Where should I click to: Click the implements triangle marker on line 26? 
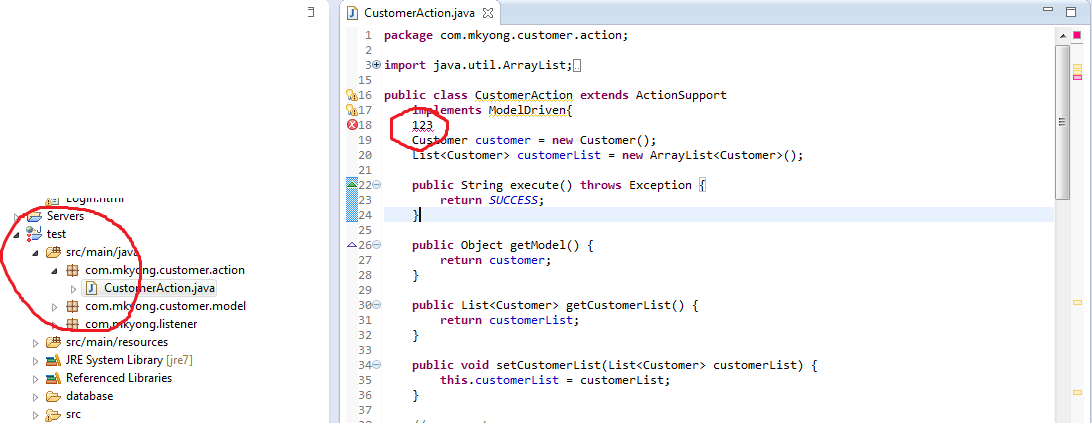point(352,245)
